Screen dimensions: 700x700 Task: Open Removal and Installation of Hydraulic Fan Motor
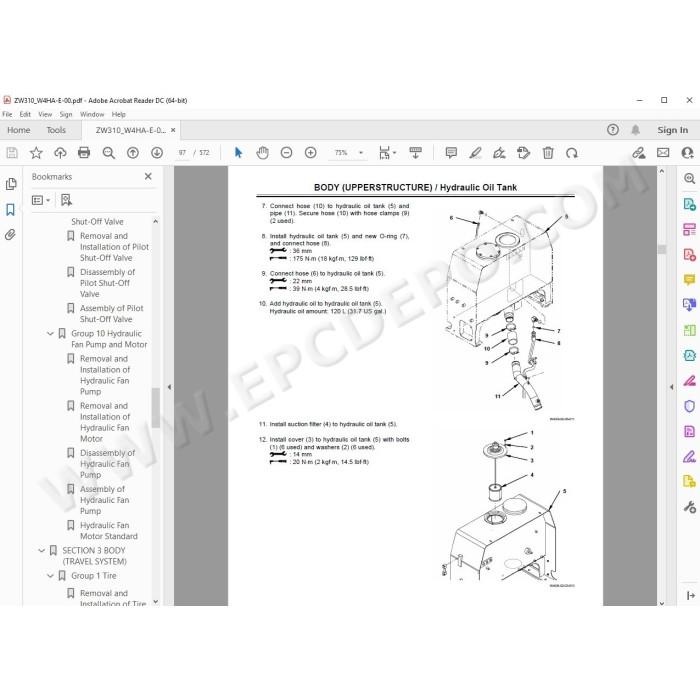coord(105,422)
